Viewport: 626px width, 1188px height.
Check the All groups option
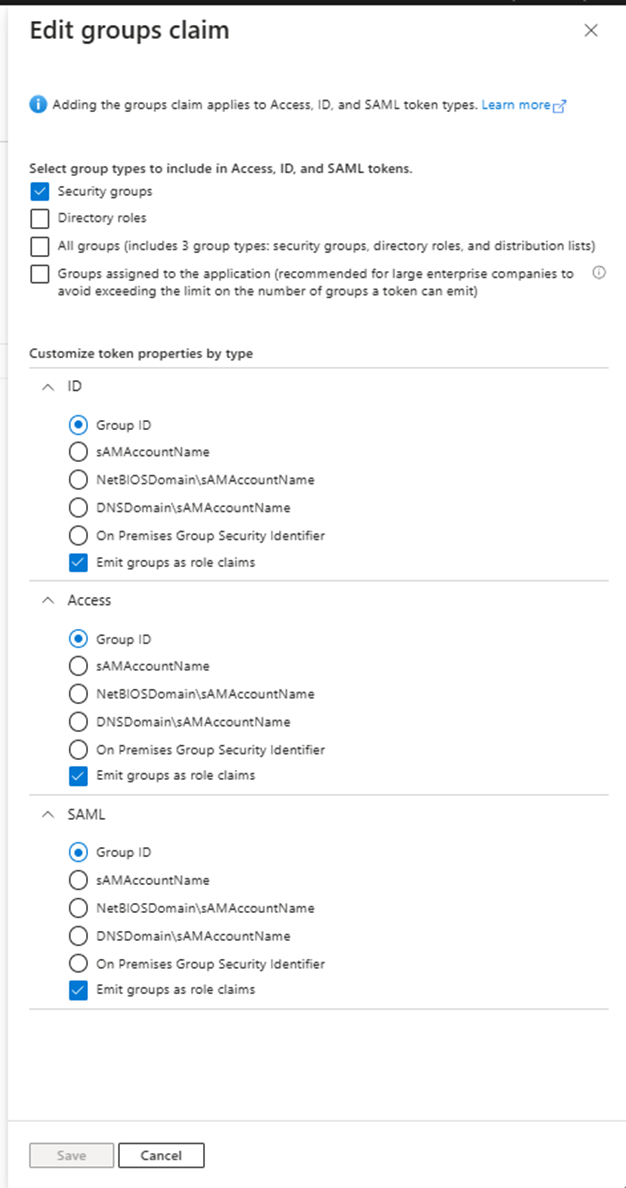39,246
